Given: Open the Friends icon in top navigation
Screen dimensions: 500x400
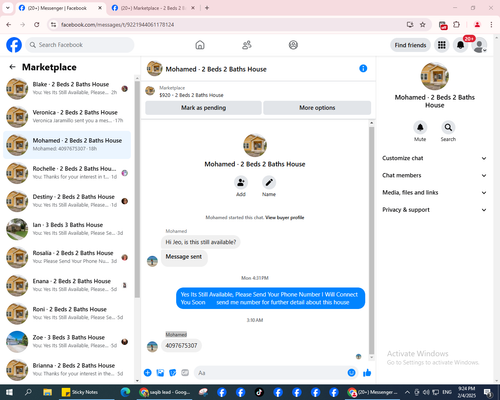Looking at the screenshot, I should [247, 45].
